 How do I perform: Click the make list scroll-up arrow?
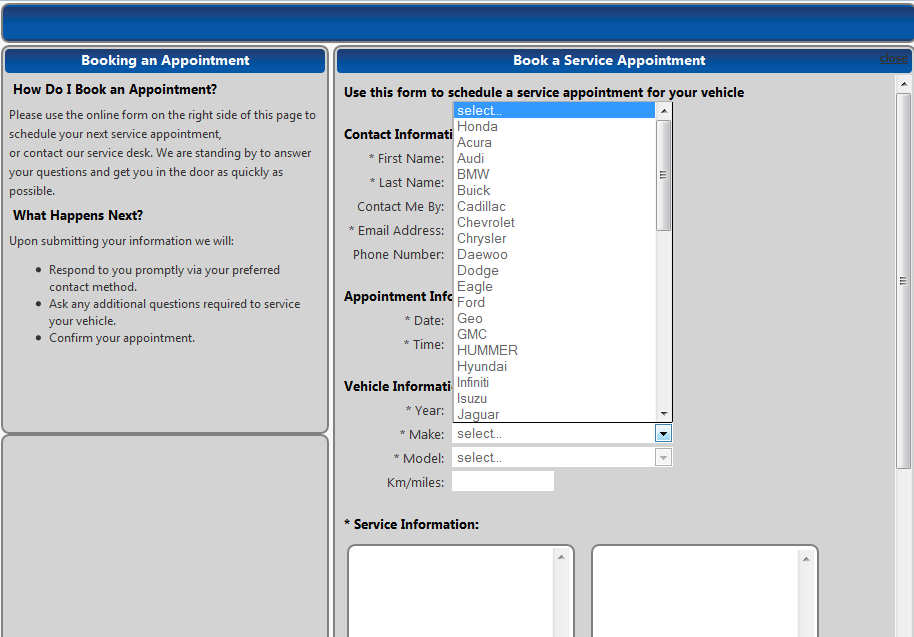click(663, 111)
